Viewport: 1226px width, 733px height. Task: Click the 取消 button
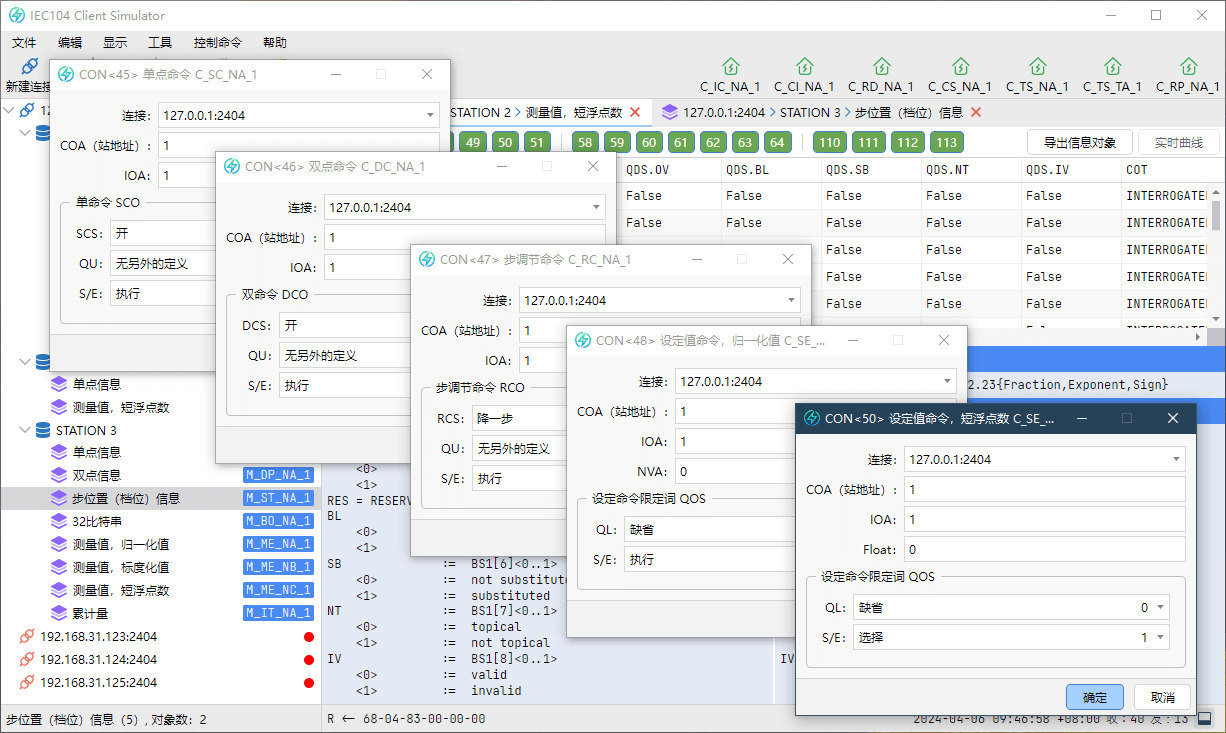[1162, 697]
